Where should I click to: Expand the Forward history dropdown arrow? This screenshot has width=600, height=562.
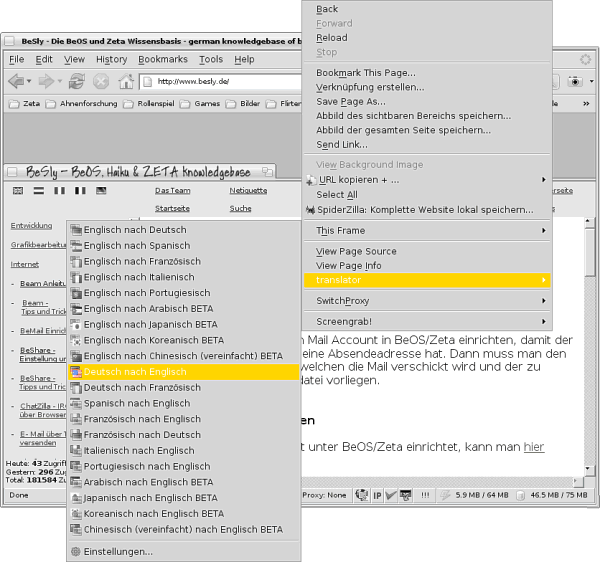coord(62,81)
